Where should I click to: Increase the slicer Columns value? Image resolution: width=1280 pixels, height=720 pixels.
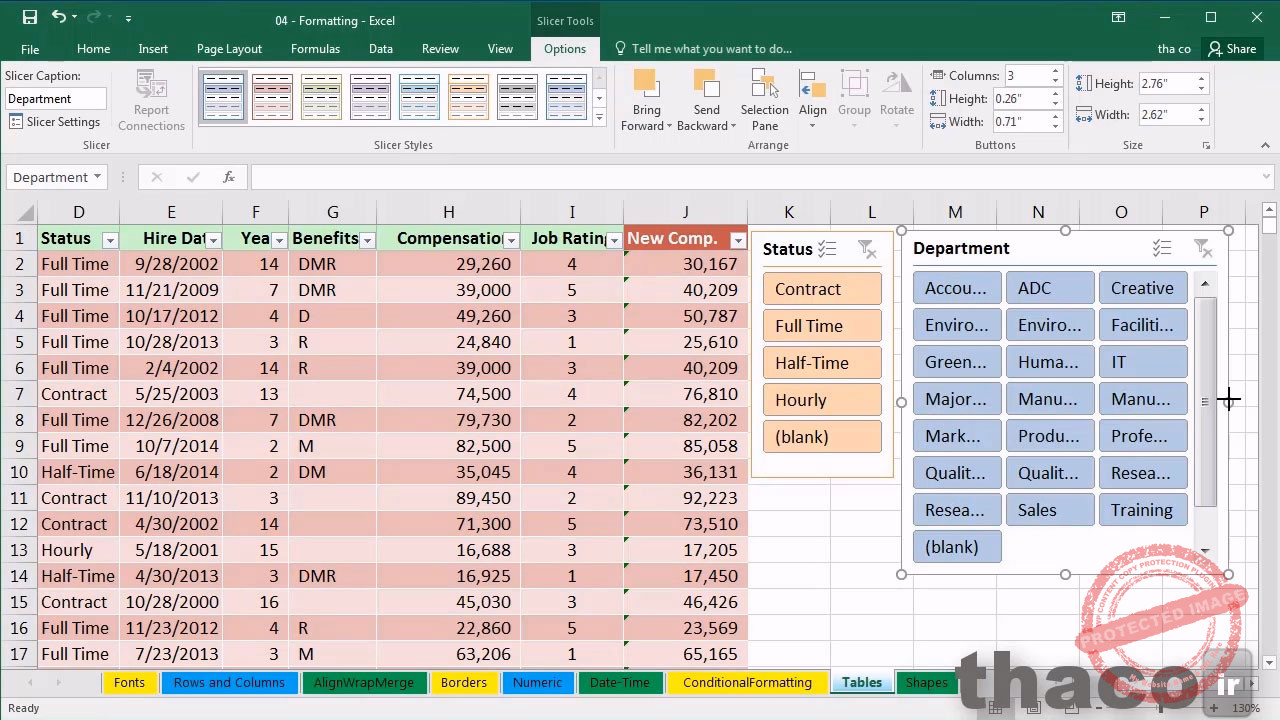tap(1055, 71)
